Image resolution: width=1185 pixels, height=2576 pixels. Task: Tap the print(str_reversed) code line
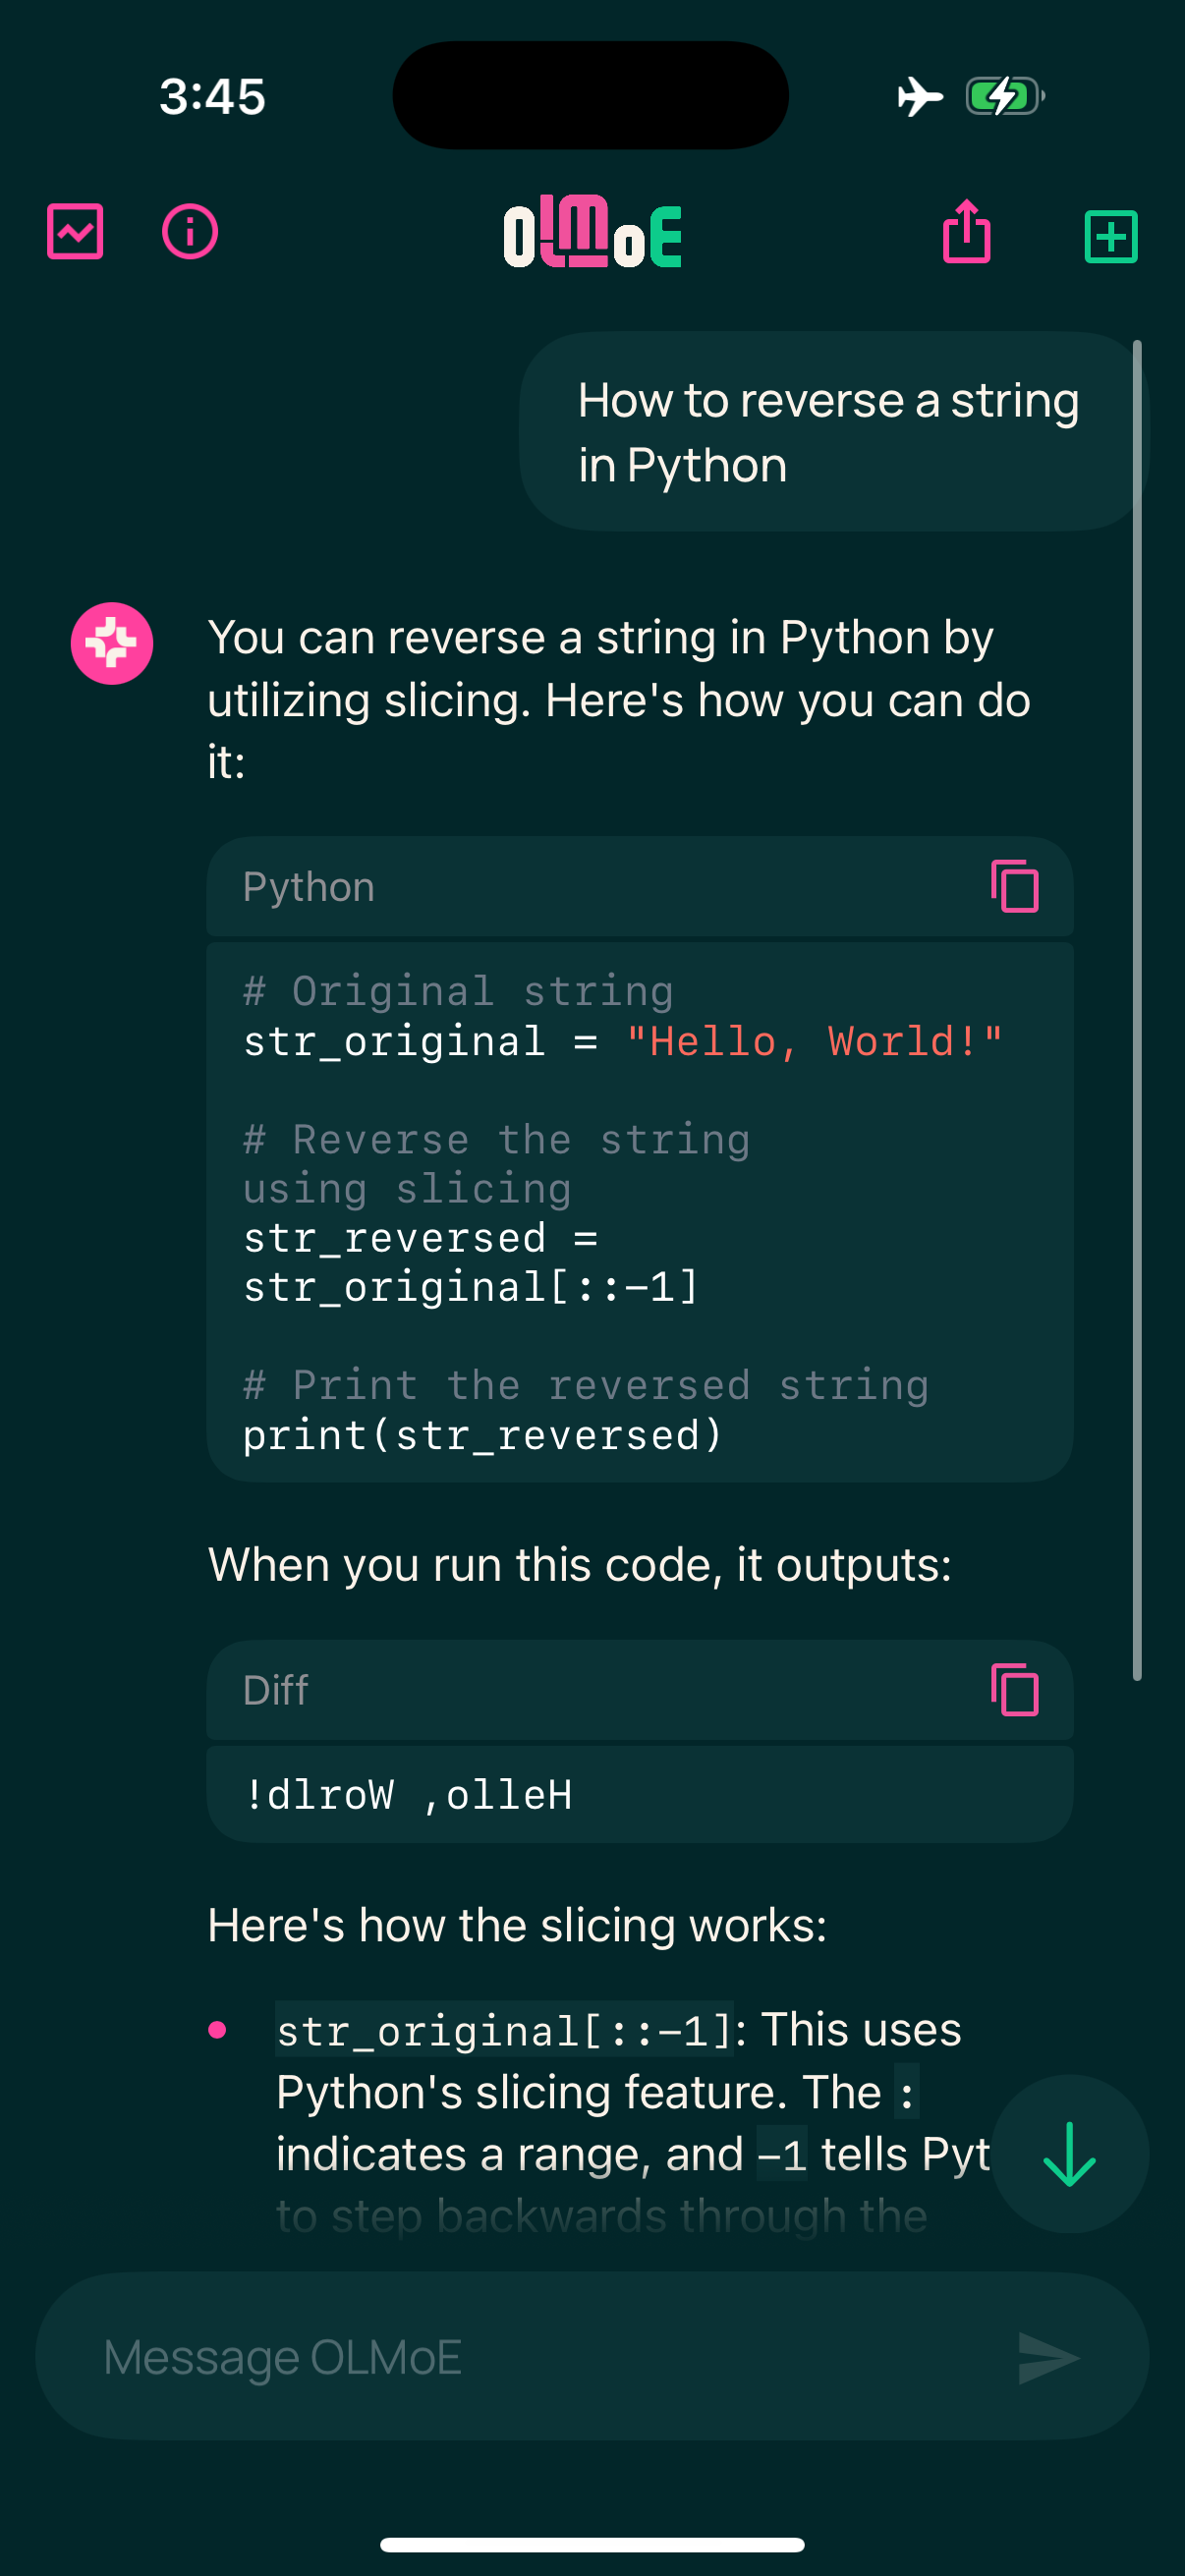tap(482, 1435)
